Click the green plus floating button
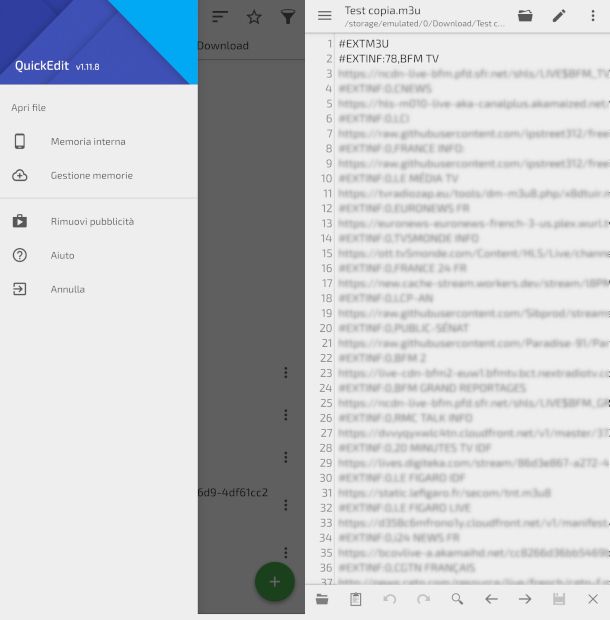This screenshot has height=620, width=610. point(275,582)
